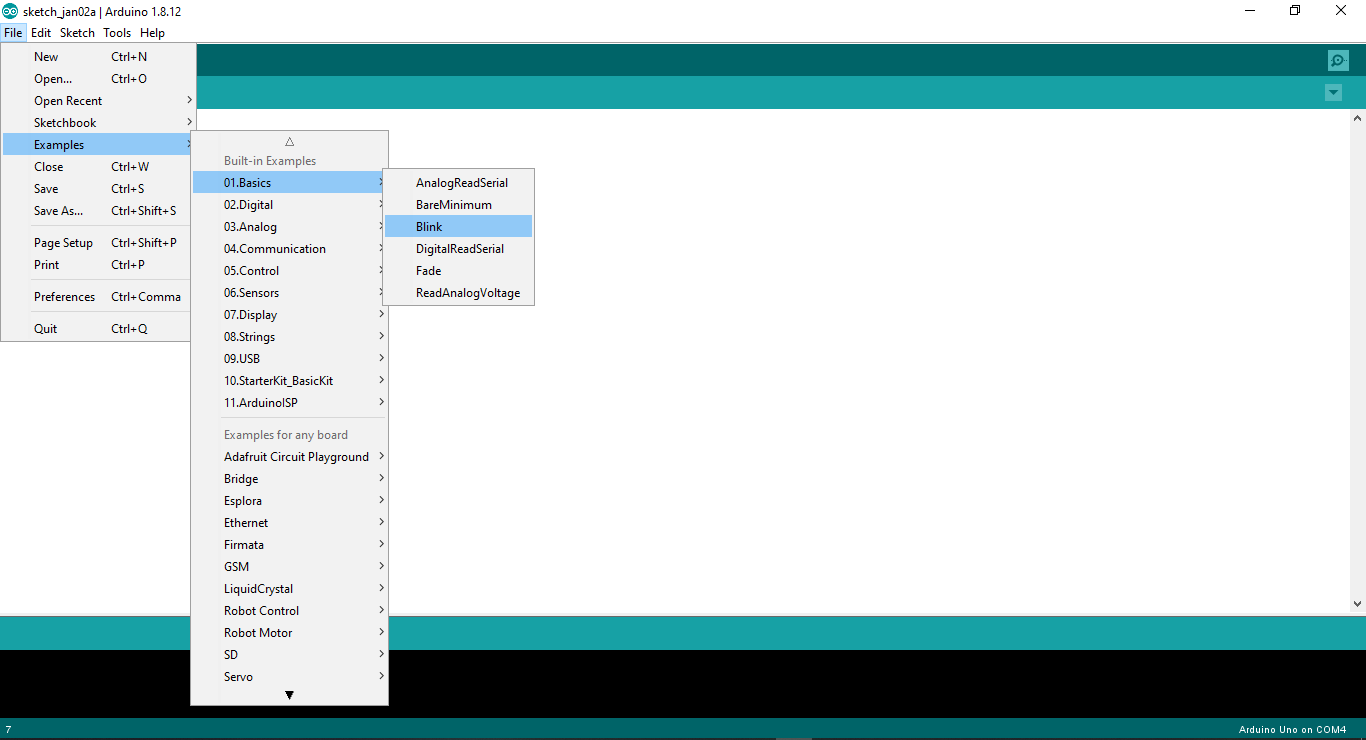
Task: Click the down arrow at the bottom of the Examples menu
Action: (x=289, y=694)
